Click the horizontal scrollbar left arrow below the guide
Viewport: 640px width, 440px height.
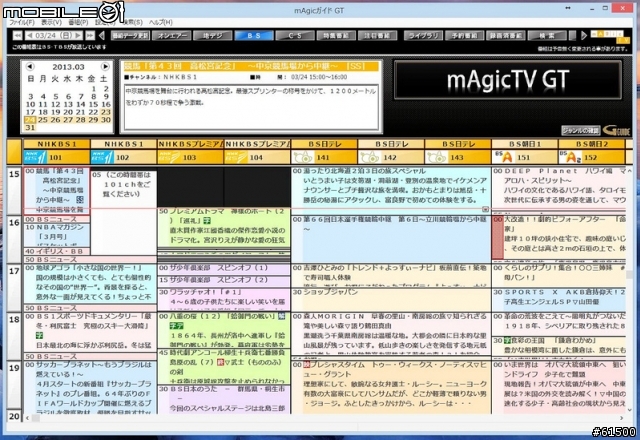[x=27, y=418]
